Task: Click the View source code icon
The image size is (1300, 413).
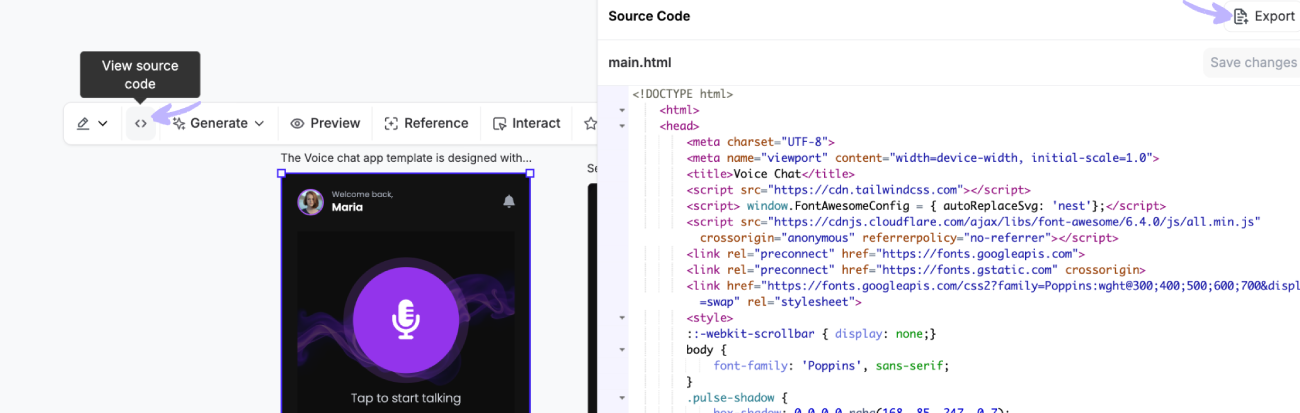Action: point(141,124)
